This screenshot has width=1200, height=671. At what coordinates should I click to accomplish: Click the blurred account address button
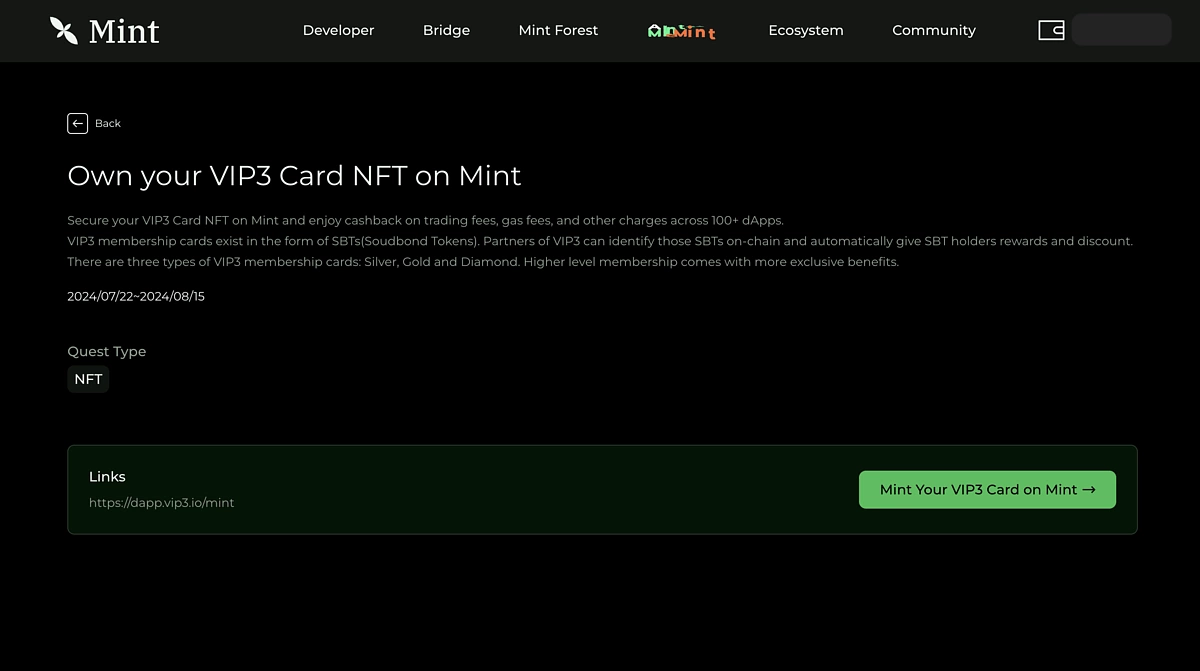pyautogui.click(x=1121, y=30)
